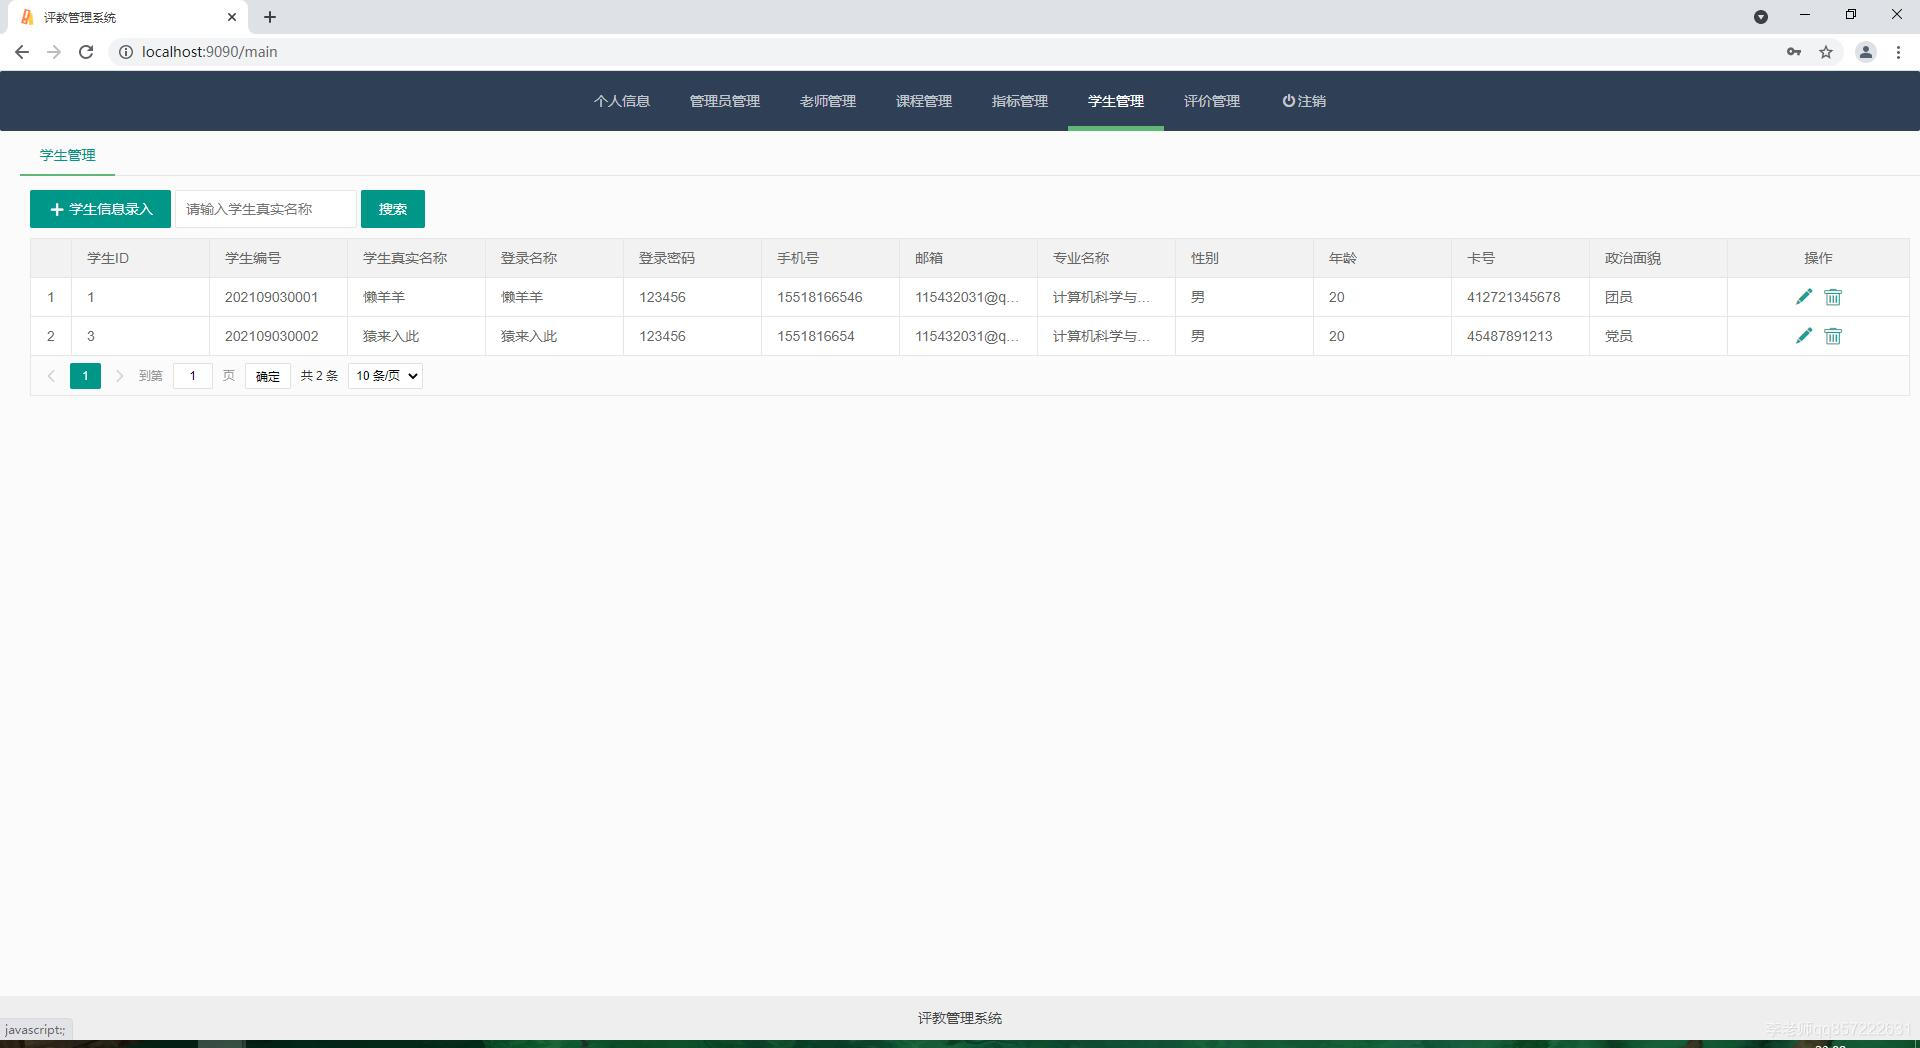Select 评价管理 from the top navigation
The width and height of the screenshot is (1920, 1048).
[x=1211, y=100]
